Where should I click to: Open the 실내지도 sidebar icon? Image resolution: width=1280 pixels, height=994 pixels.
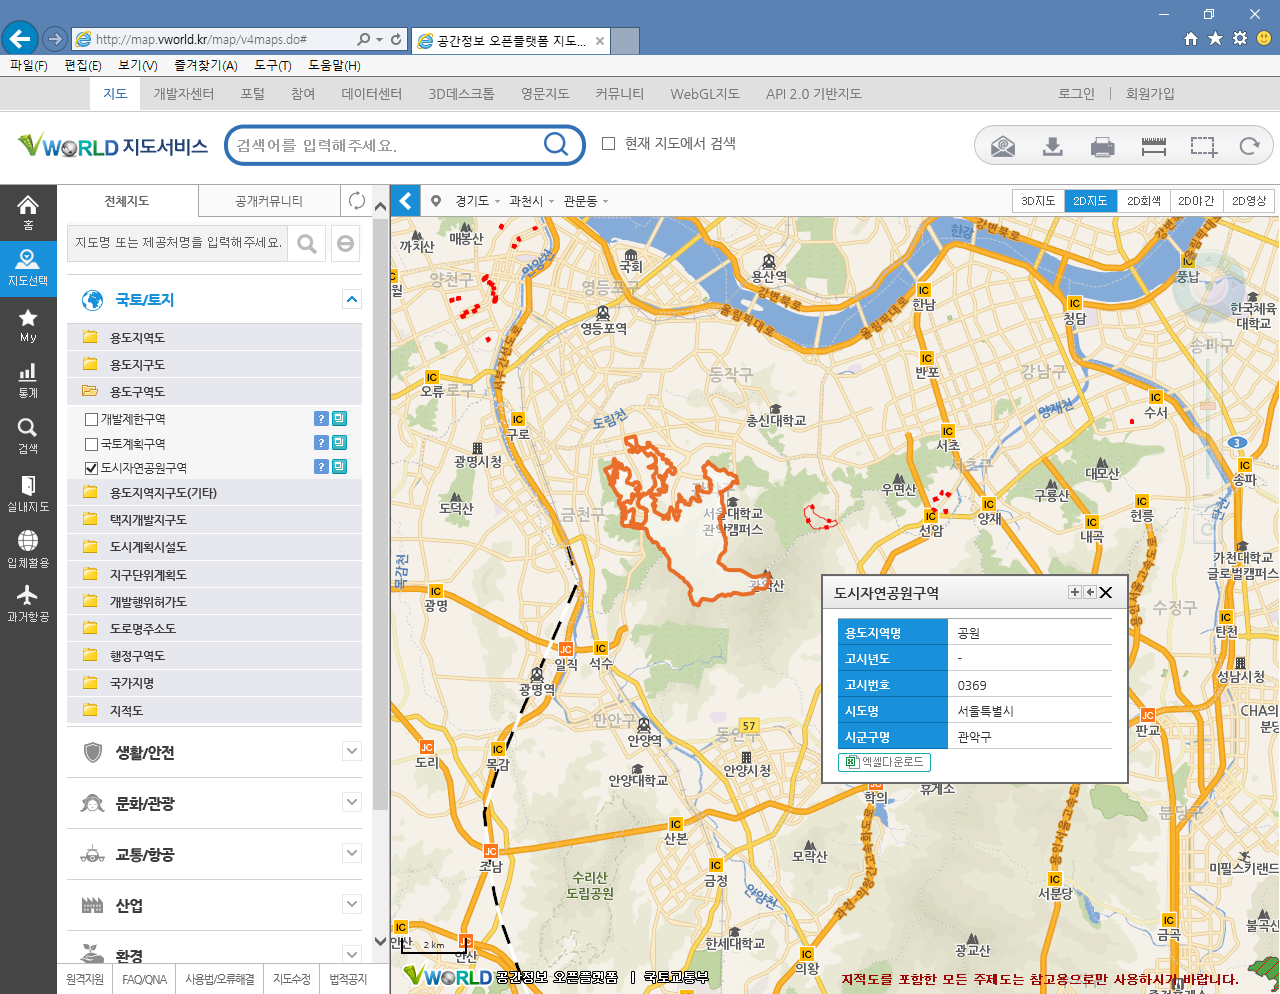coord(28,493)
